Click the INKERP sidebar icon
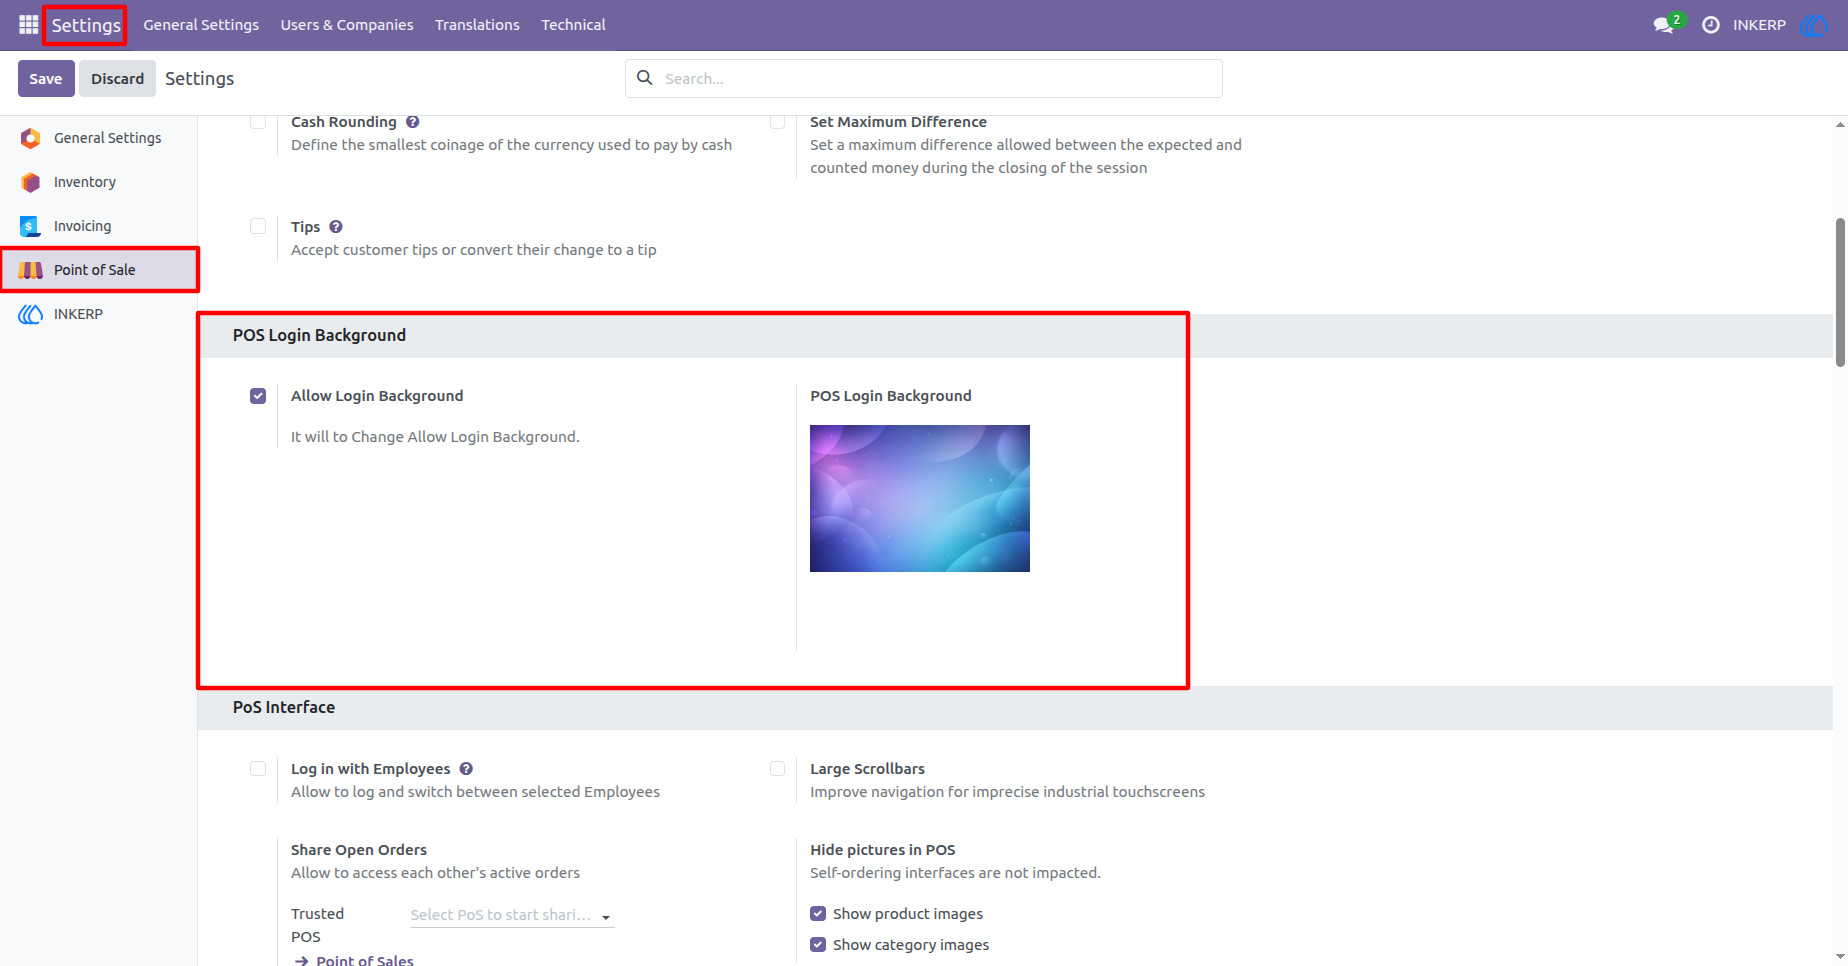 click(x=31, y=314)
